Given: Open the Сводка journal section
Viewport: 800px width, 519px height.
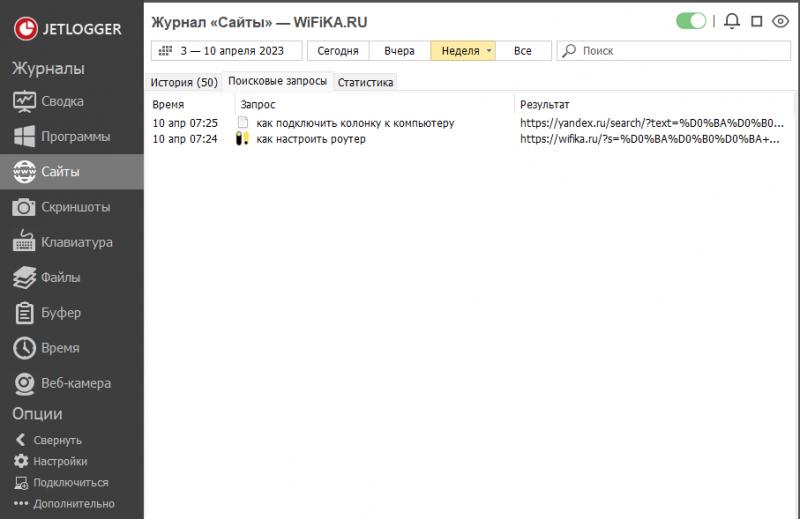Looking at the screenshot, I should (x=62, y=101).
